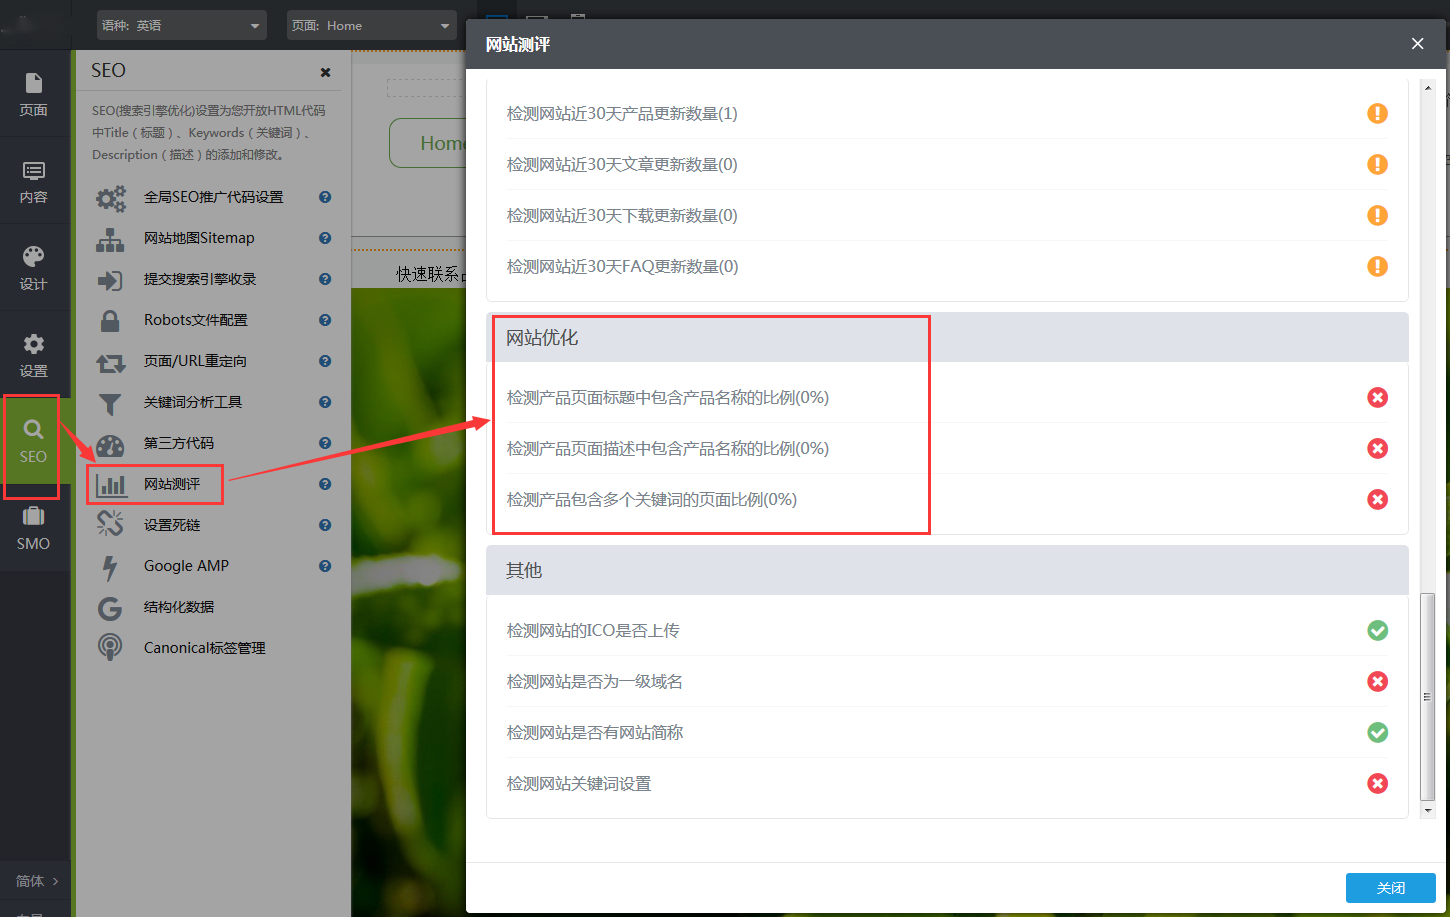Go to the 内容 content sidebar tab
This screenshot has width=1450, height=917.
(x=33, y=182)
